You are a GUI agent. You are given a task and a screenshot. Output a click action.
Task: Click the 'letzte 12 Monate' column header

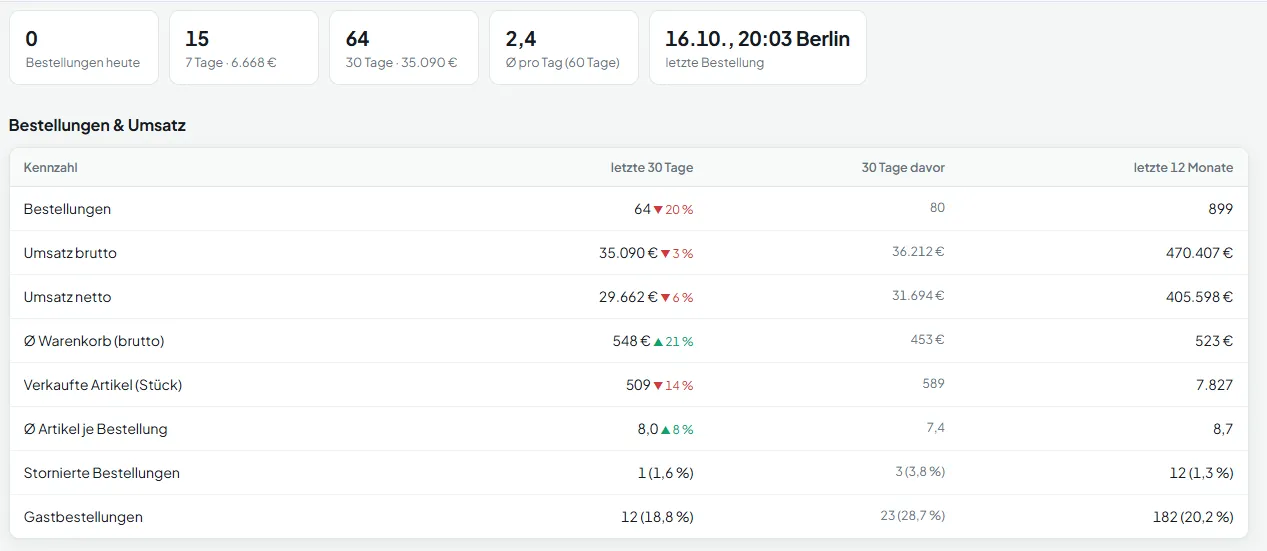click(x=1183, y=168)
